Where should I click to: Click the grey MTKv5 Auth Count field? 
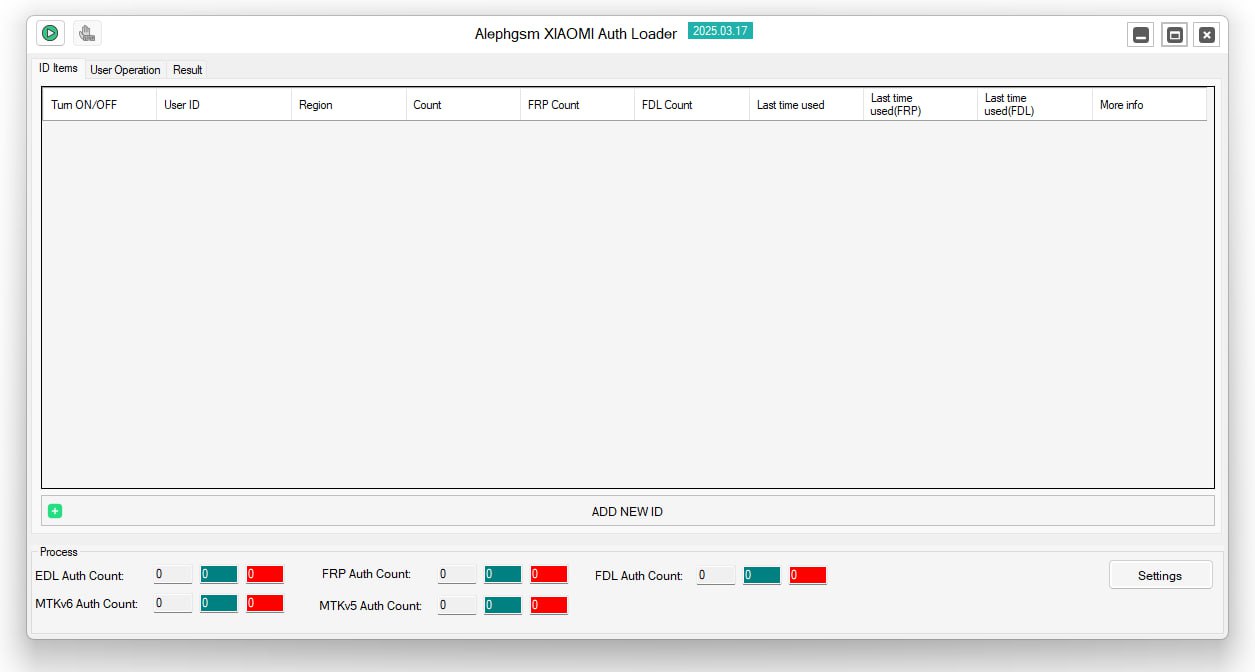pyautogui.click(x=457, y=605)
